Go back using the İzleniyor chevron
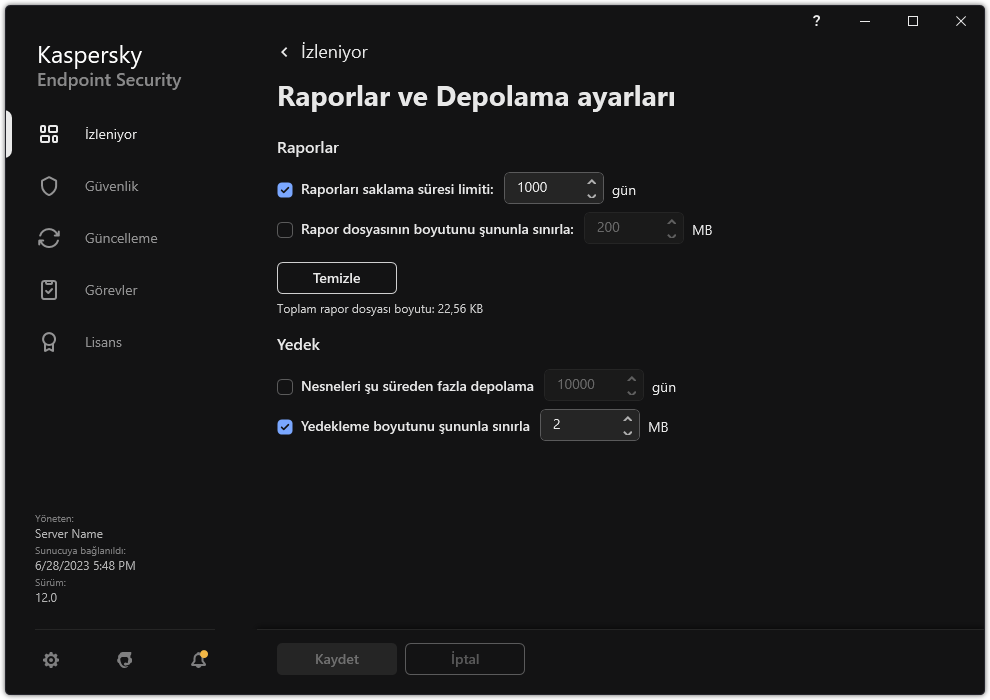Viewport: 990px width, 700px height. click(285, 52)
